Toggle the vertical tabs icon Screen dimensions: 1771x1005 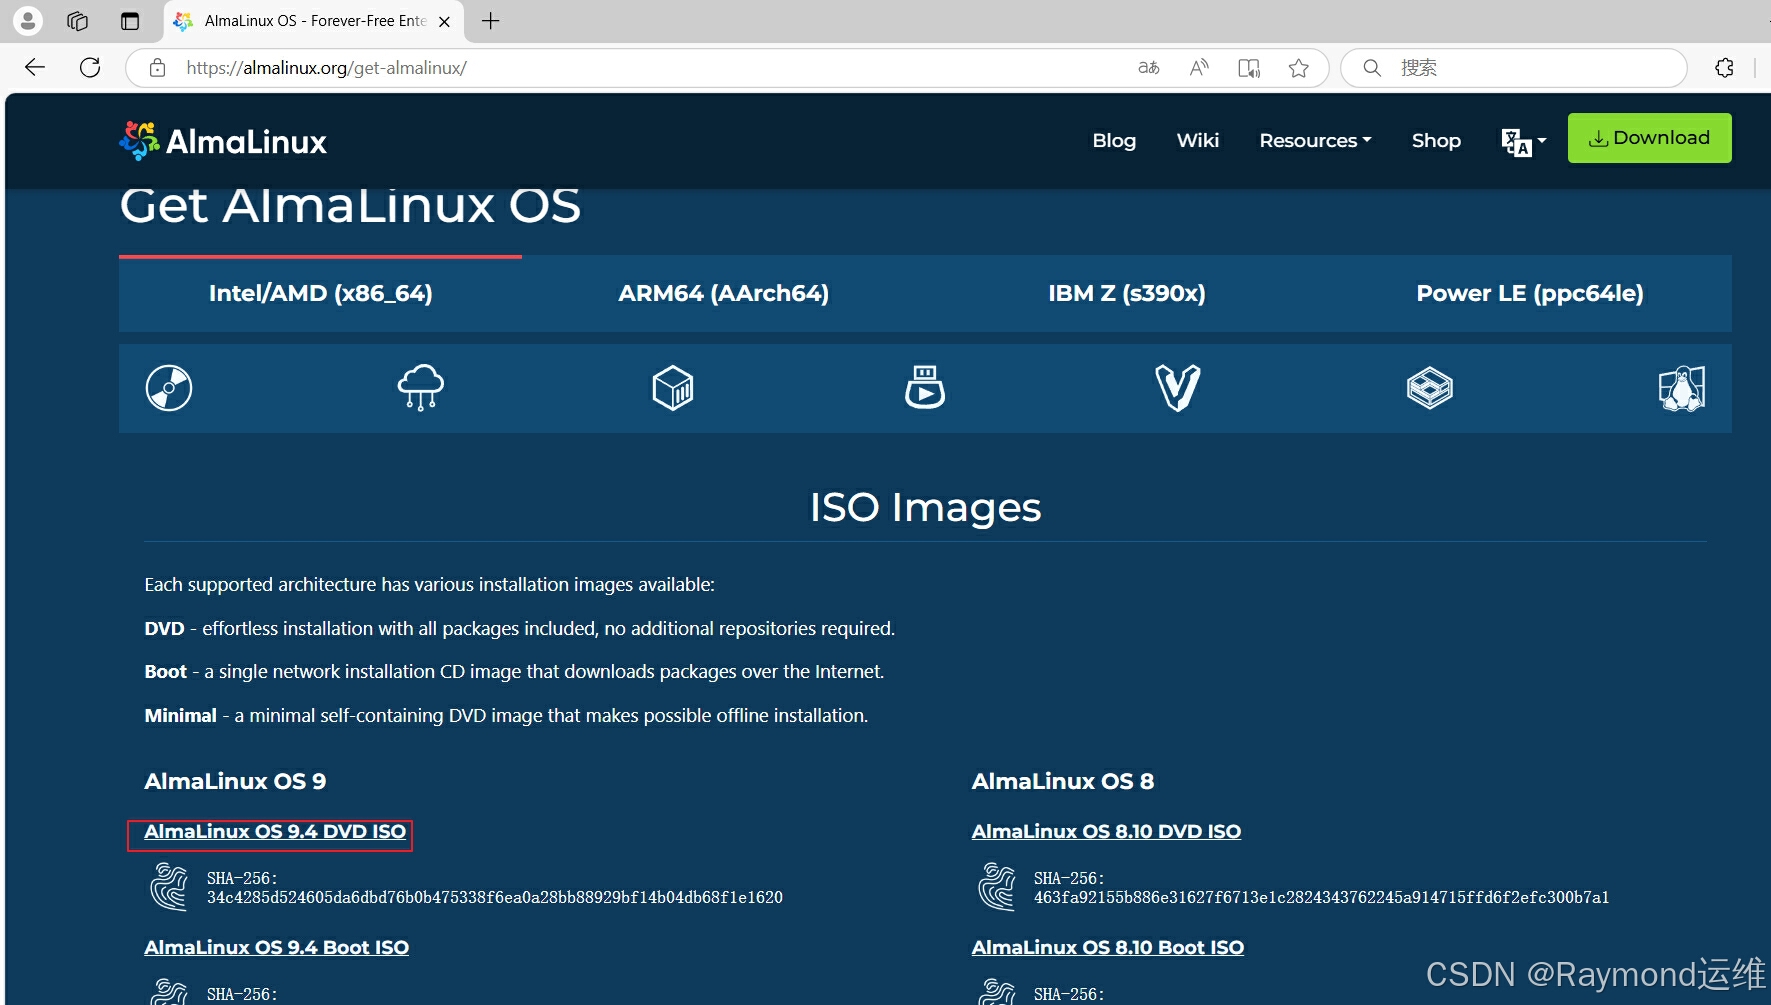(x=130, y=21)
